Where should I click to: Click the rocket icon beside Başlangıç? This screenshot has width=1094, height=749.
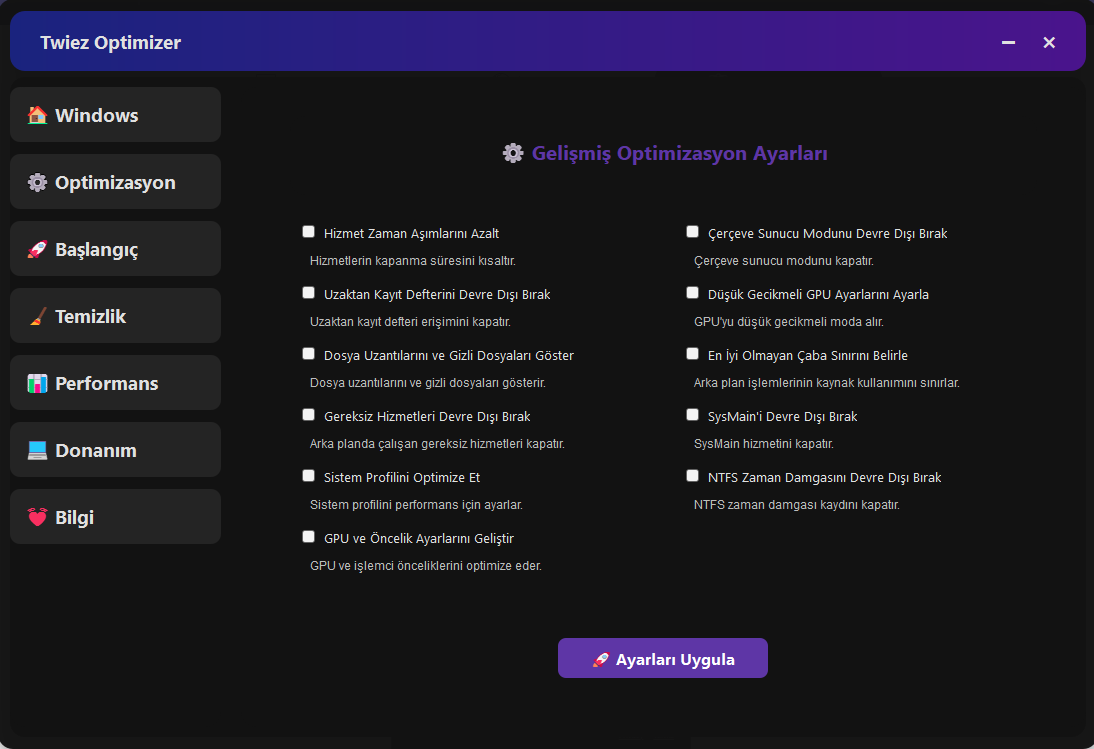point(37,249)
